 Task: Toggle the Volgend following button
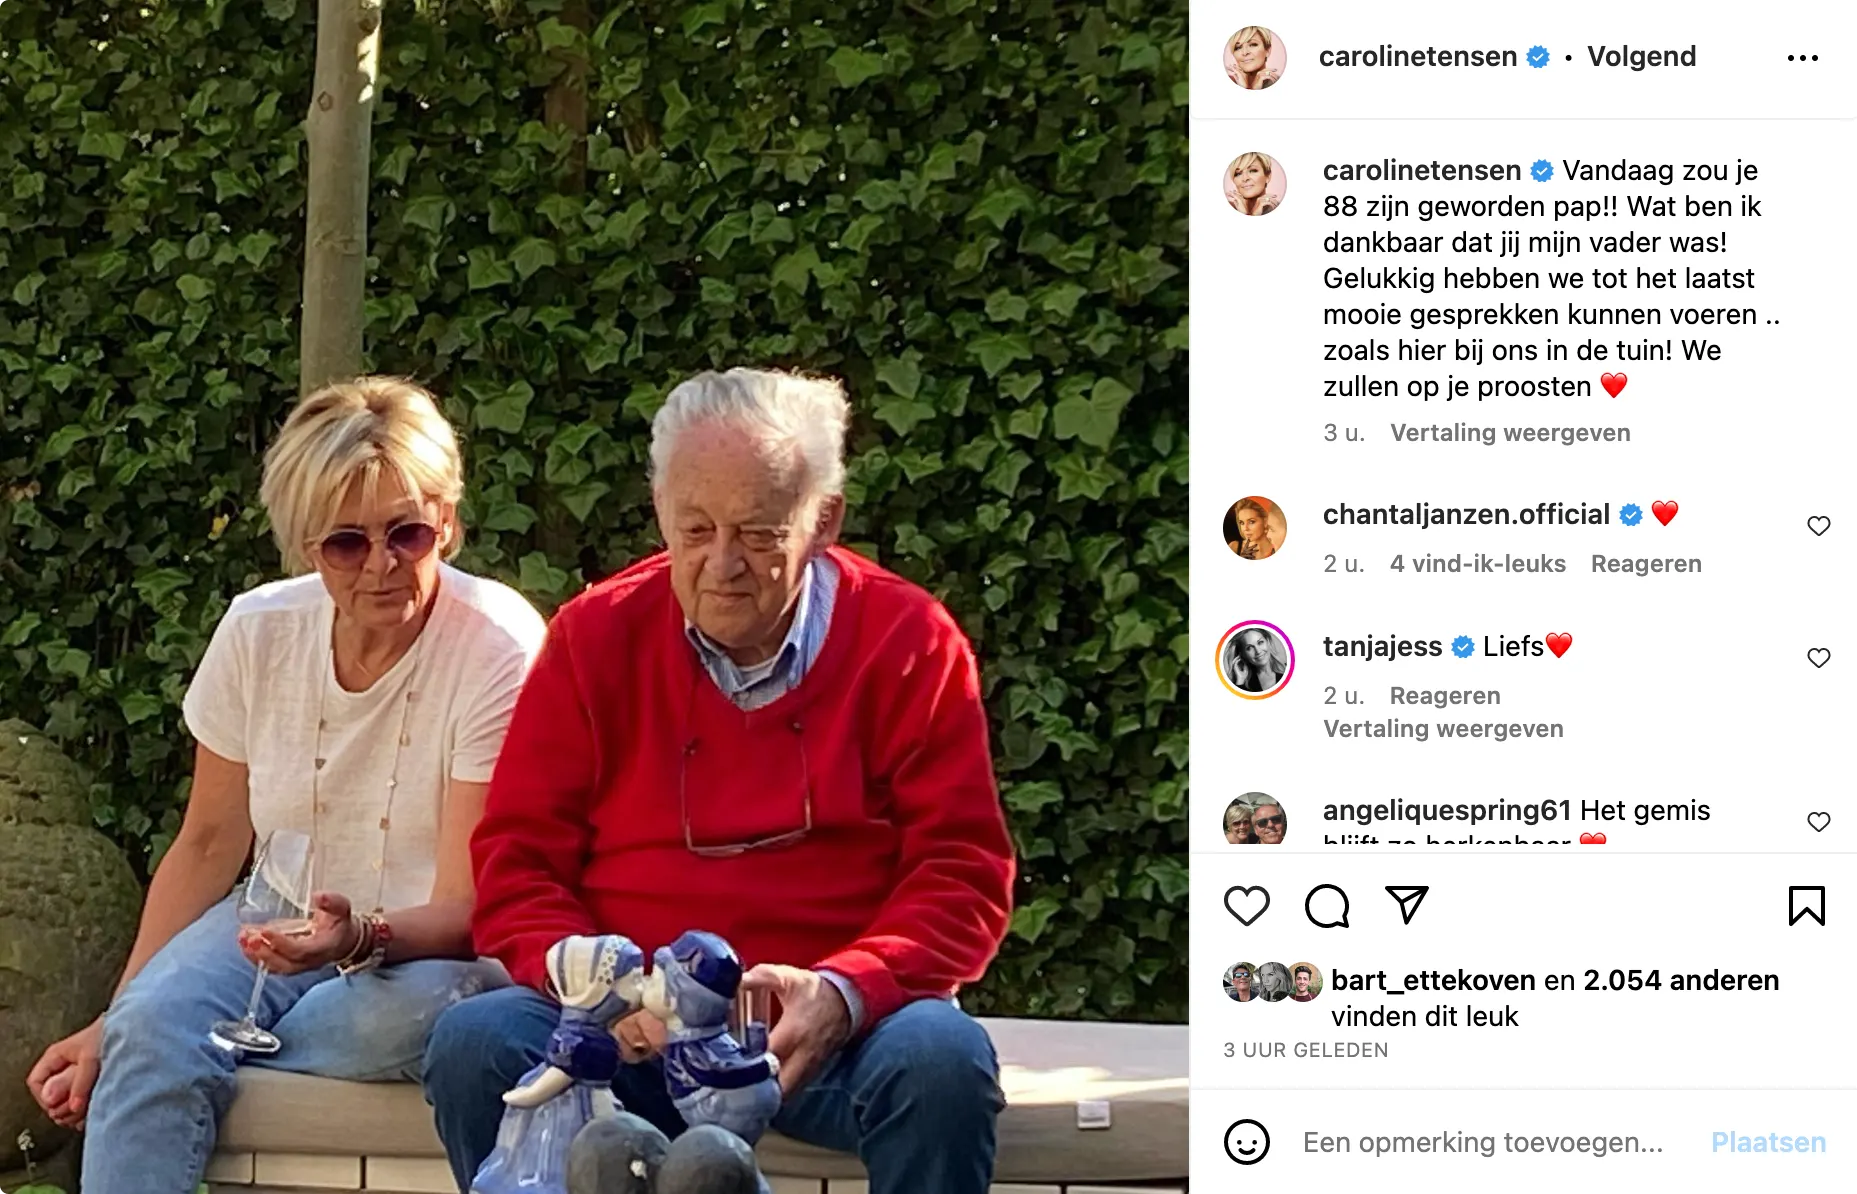1641,57
